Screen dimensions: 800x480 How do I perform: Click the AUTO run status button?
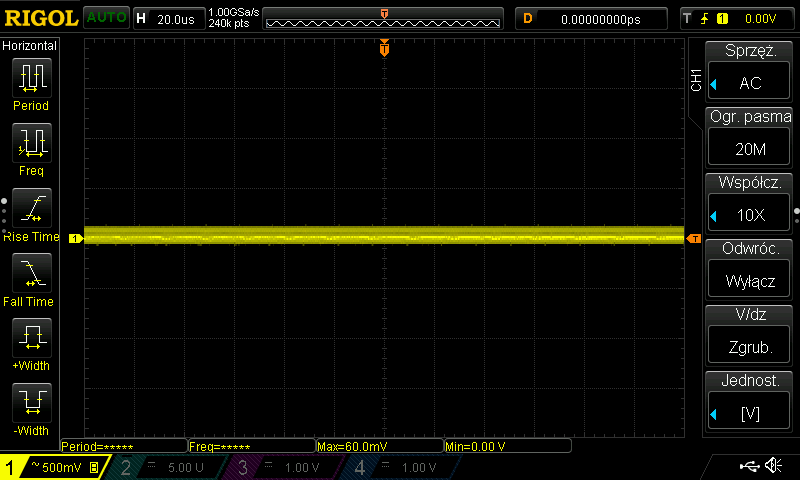pyautogui.click(x=106, y=18)
